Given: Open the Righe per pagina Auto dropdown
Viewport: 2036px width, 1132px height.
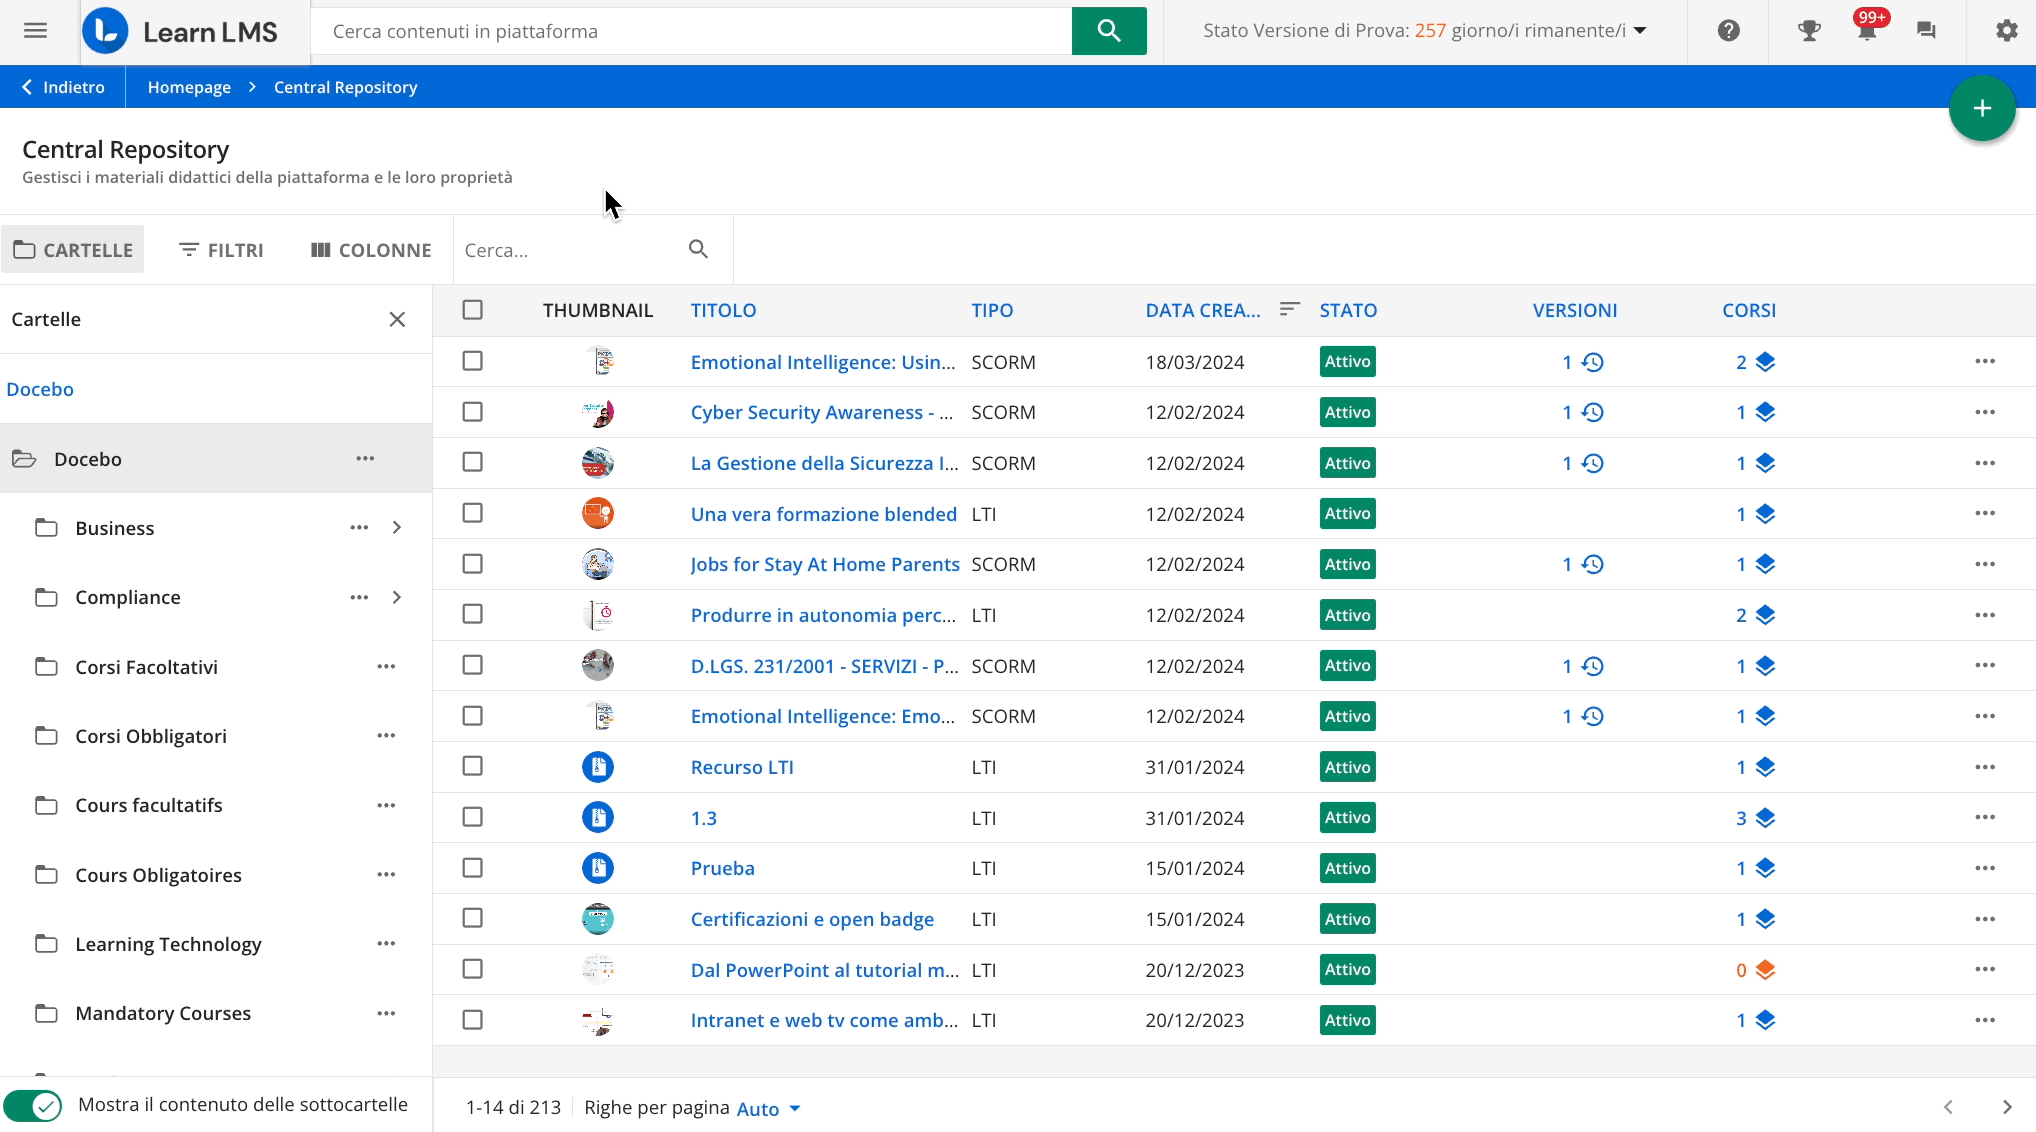Looking at the screenshot, I should point(764,1108).
